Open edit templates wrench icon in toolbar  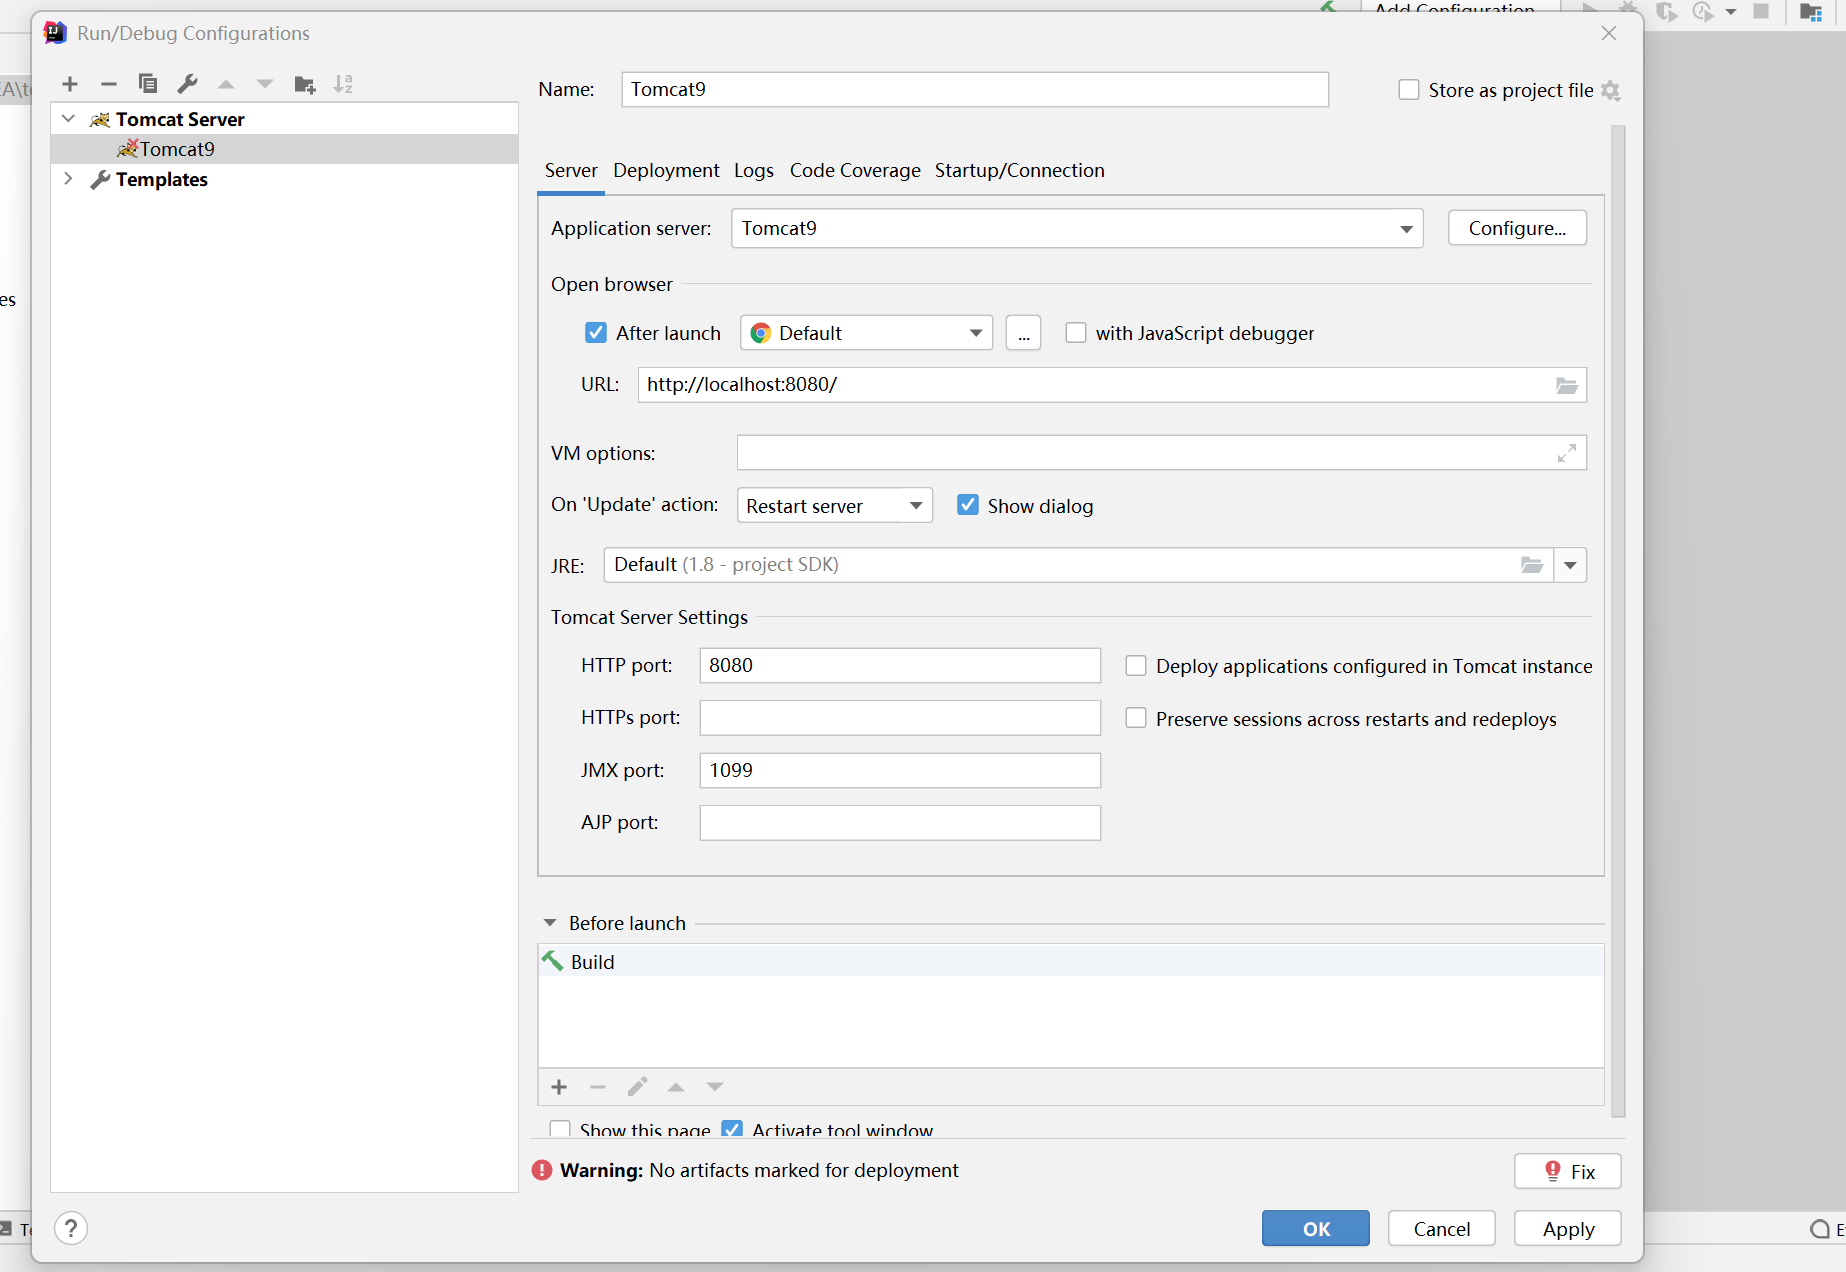click(x=187, y=84)
